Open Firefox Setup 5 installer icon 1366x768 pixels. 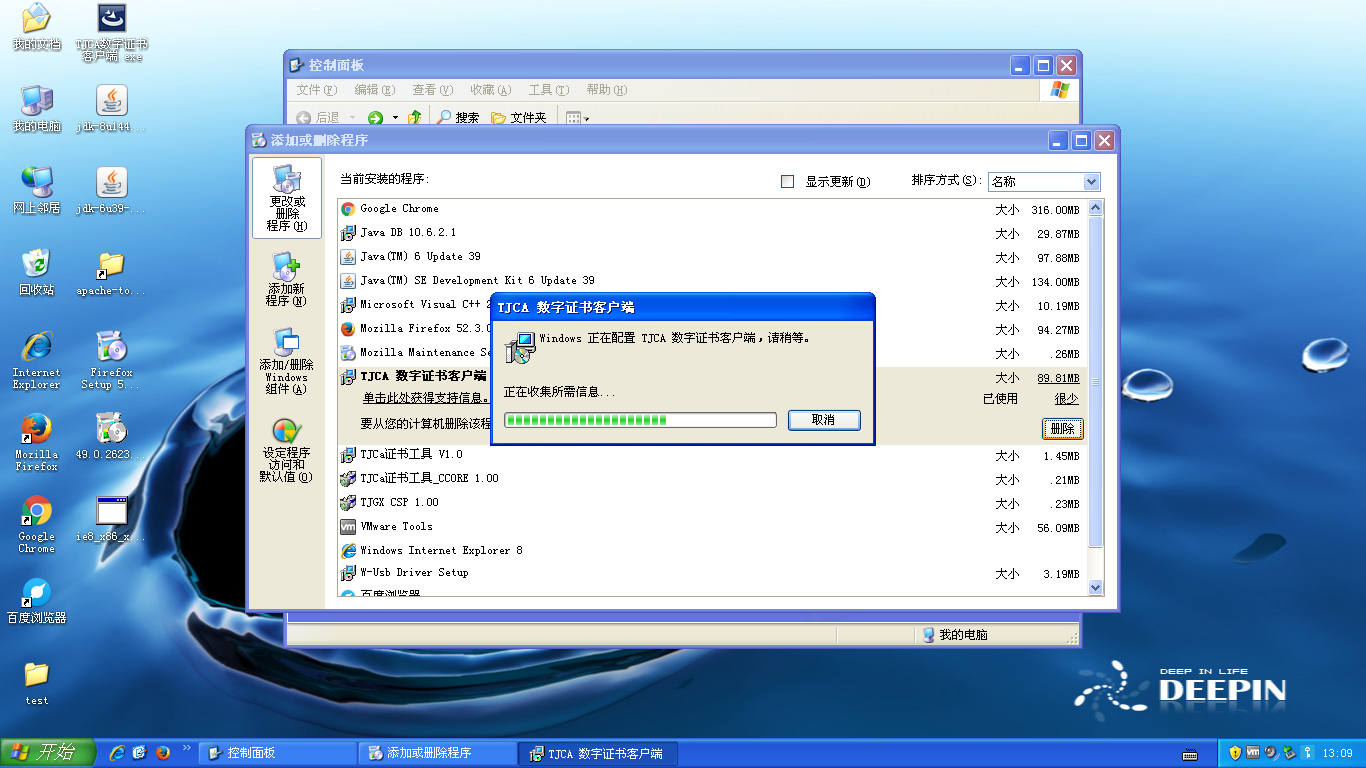tap(111, 360)
